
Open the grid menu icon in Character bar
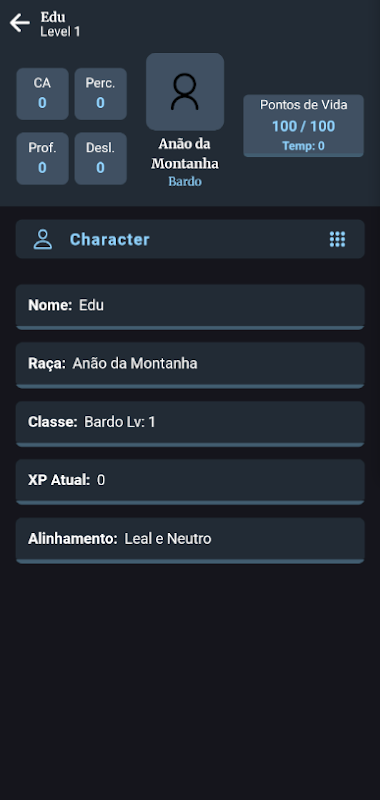[337, 239]
